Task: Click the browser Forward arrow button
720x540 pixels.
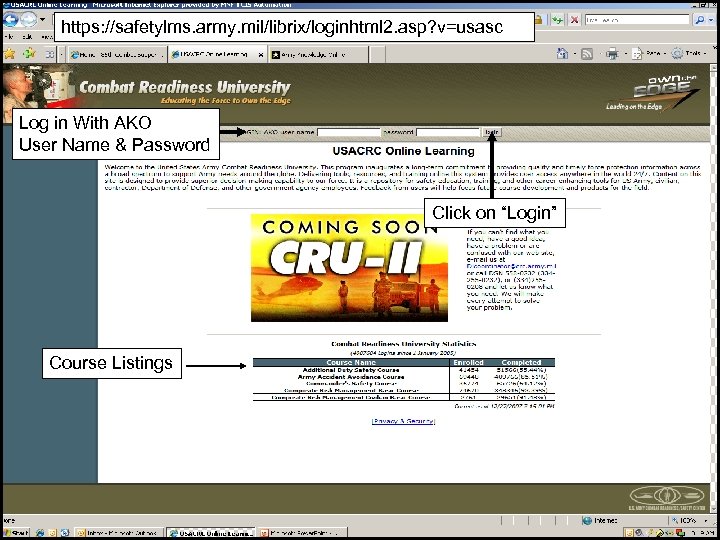Action: point(28,19)
